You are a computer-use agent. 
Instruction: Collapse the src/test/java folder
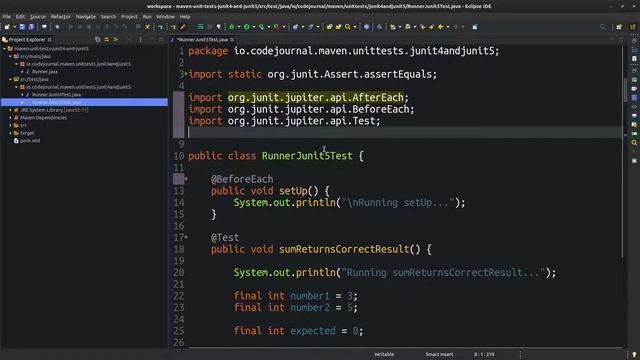tap(10, 79)
